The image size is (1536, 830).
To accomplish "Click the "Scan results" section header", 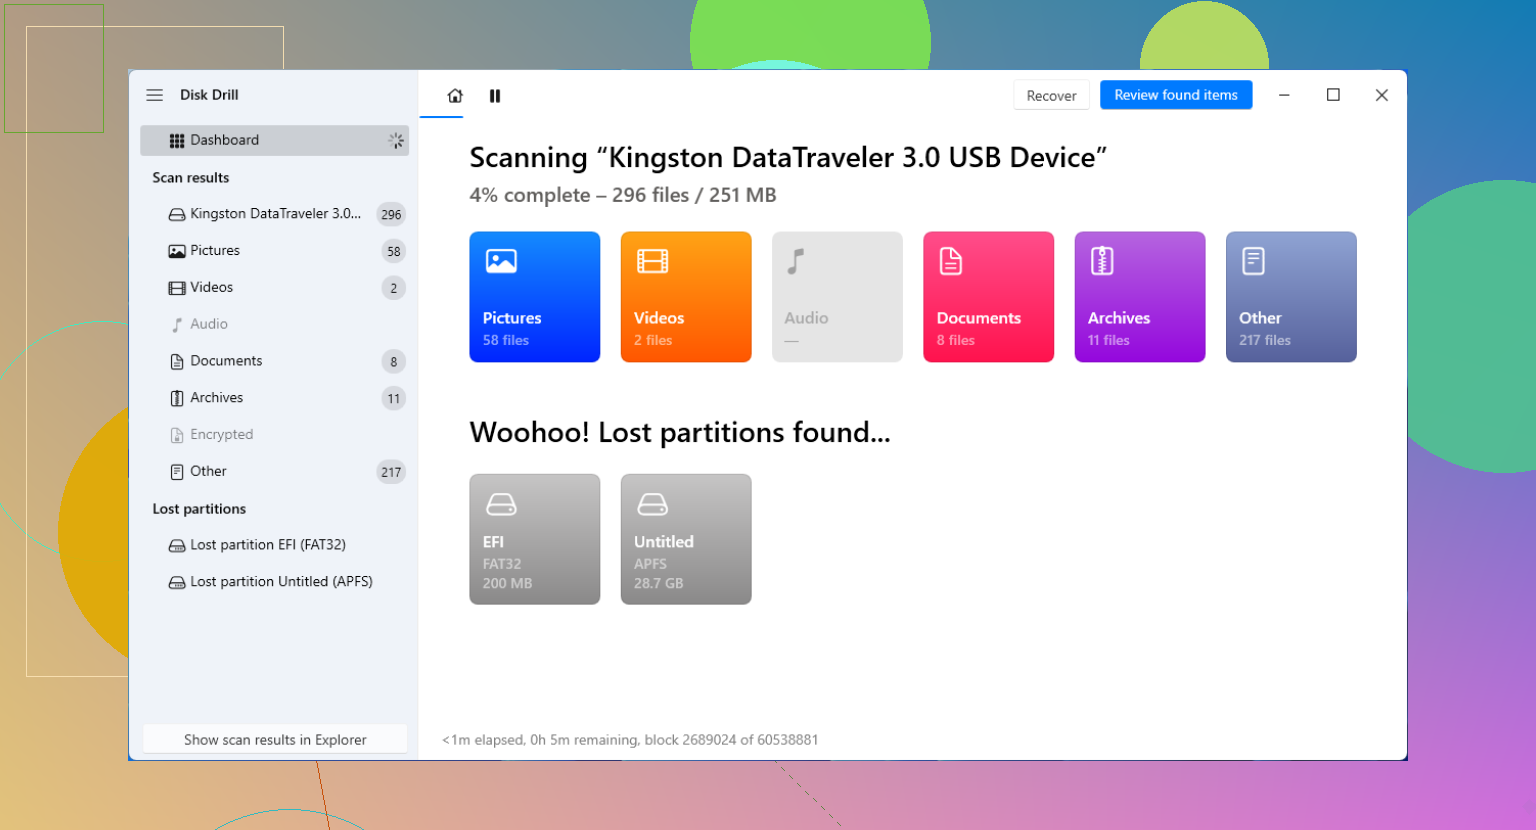I will point(191,178).
